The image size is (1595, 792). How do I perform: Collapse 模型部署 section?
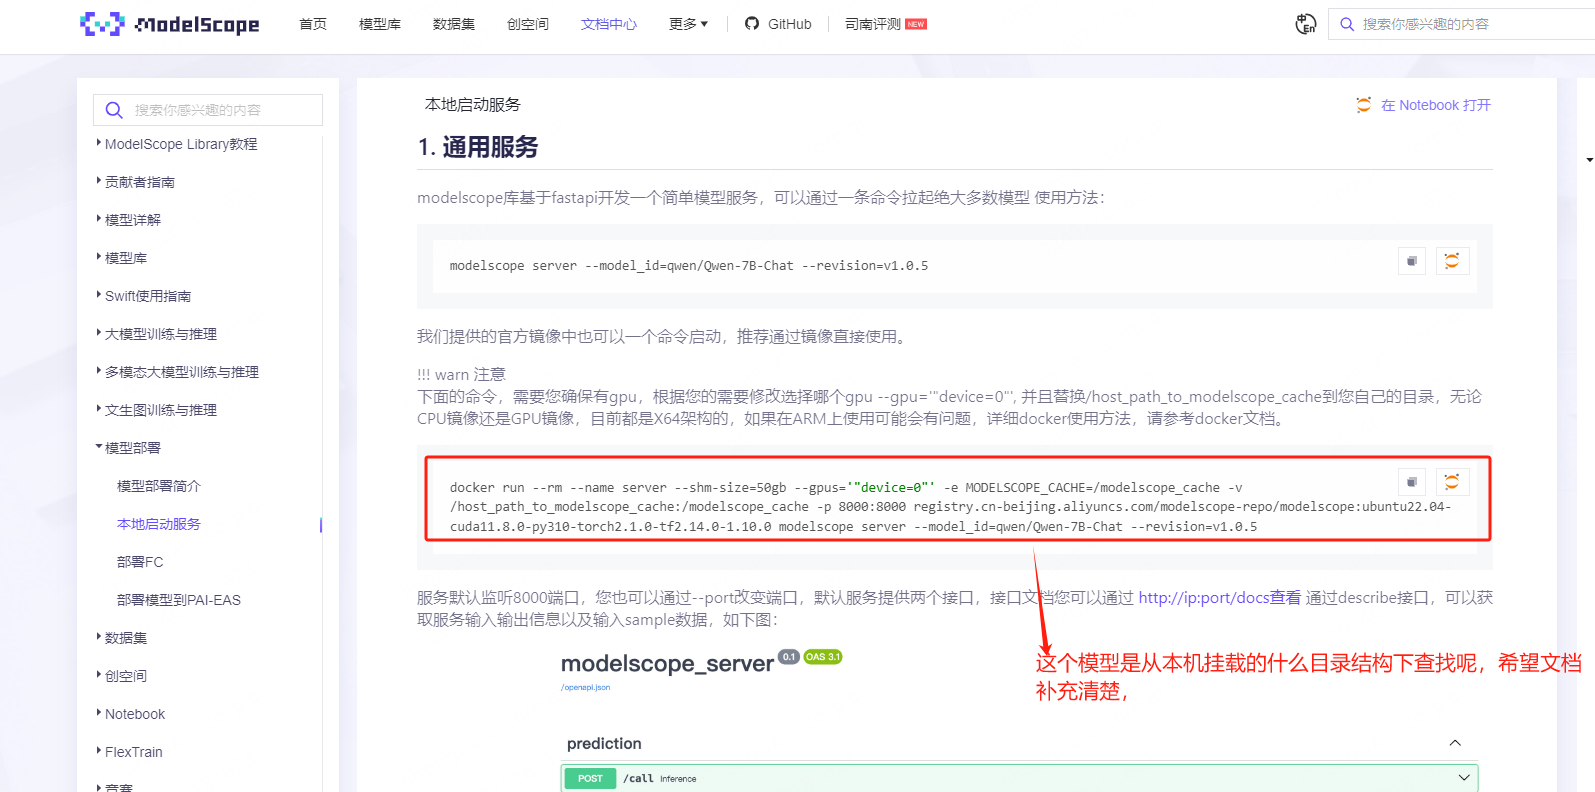click(x=129, y=448)
